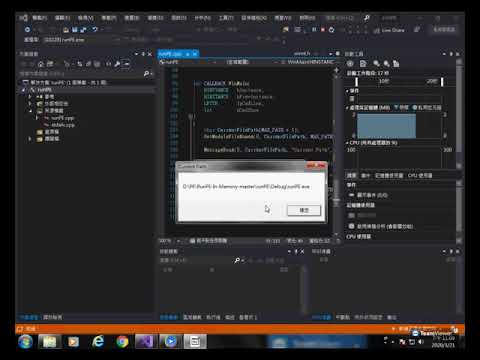Click the search icon in the Autos panel
This screenshot has width=480, height=360.
click(237, 260)
